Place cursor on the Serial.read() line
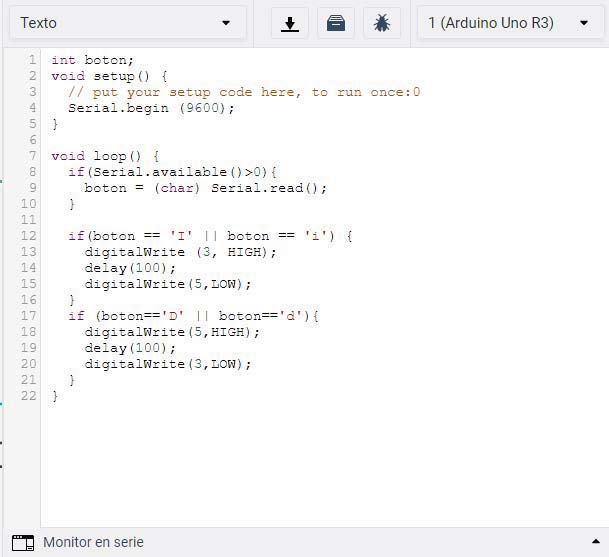This screenshot has width=609, height=557. click(205, 188)
